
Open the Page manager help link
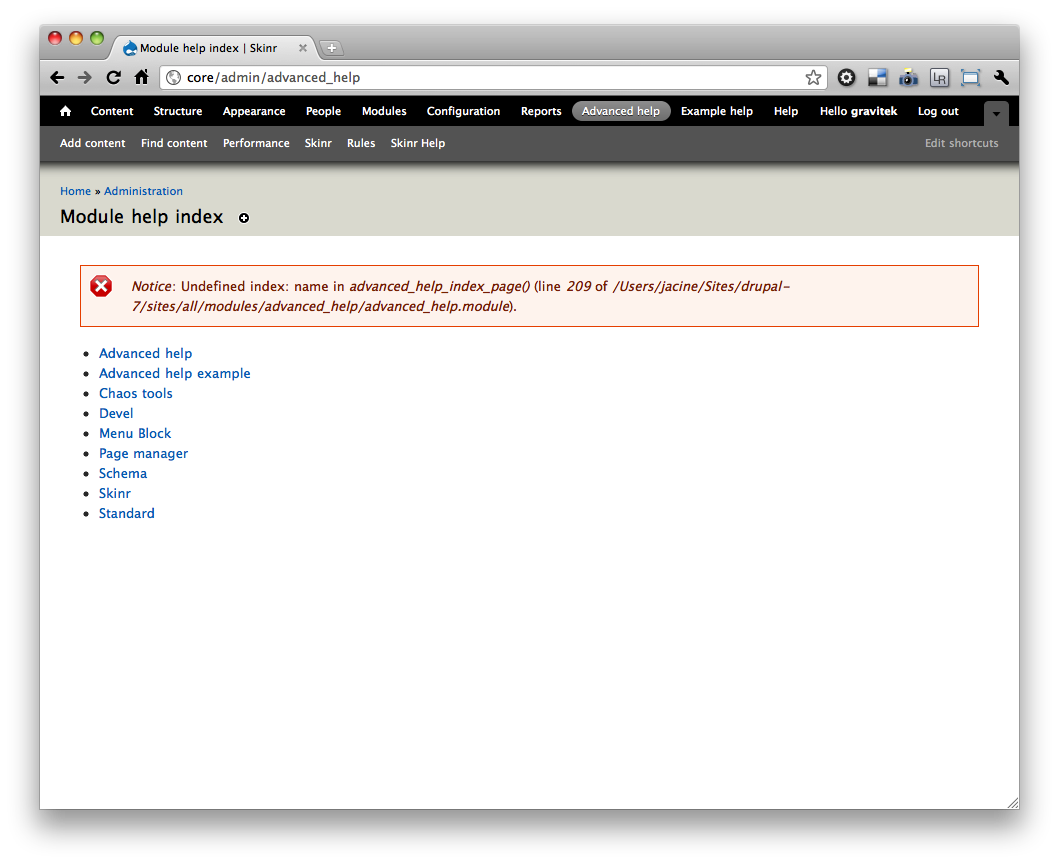(x=144, y=454)
